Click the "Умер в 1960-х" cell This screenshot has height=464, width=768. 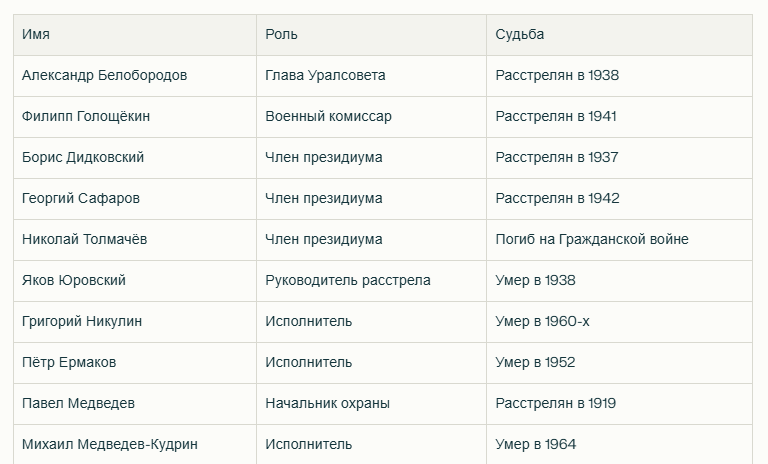[x=542, y=322]
